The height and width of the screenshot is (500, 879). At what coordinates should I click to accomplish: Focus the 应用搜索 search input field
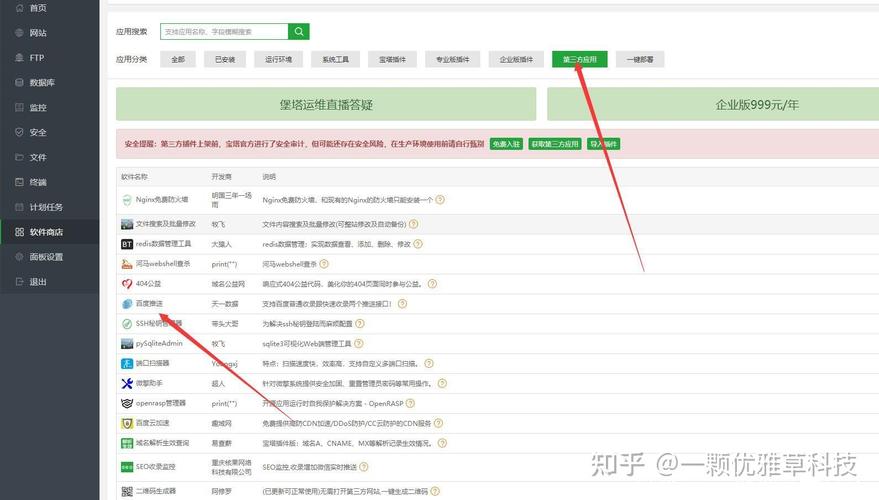click(224, 31)
